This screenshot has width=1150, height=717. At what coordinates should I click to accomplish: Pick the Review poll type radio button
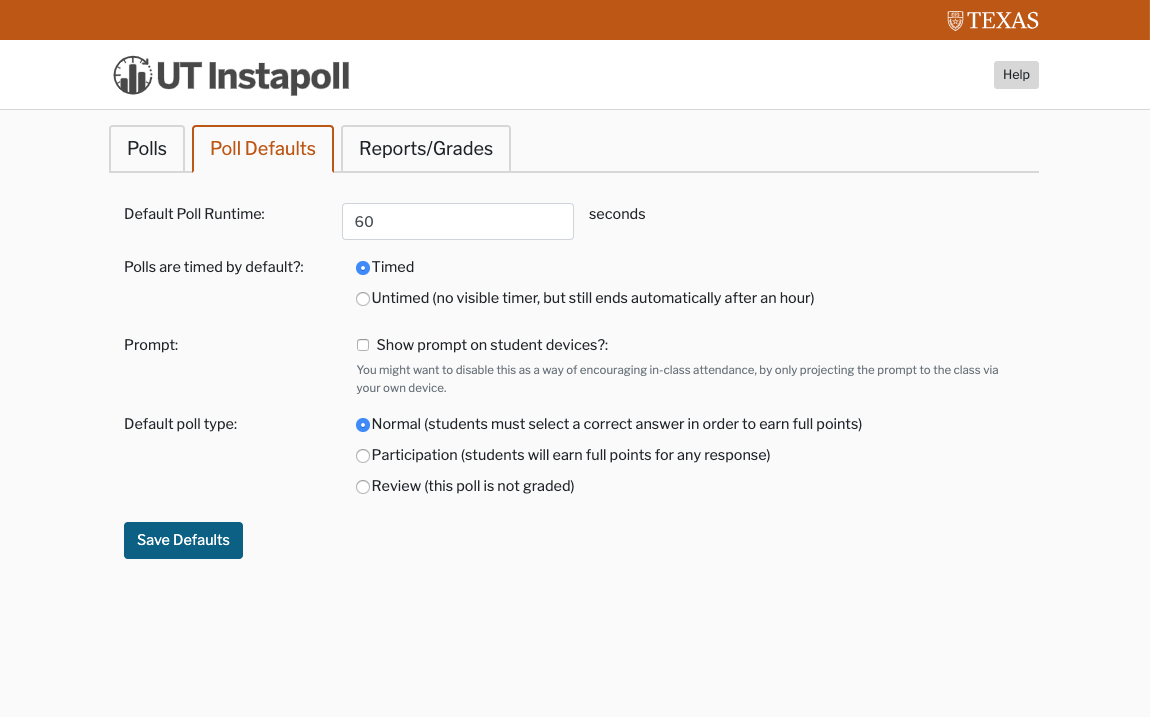363,487
